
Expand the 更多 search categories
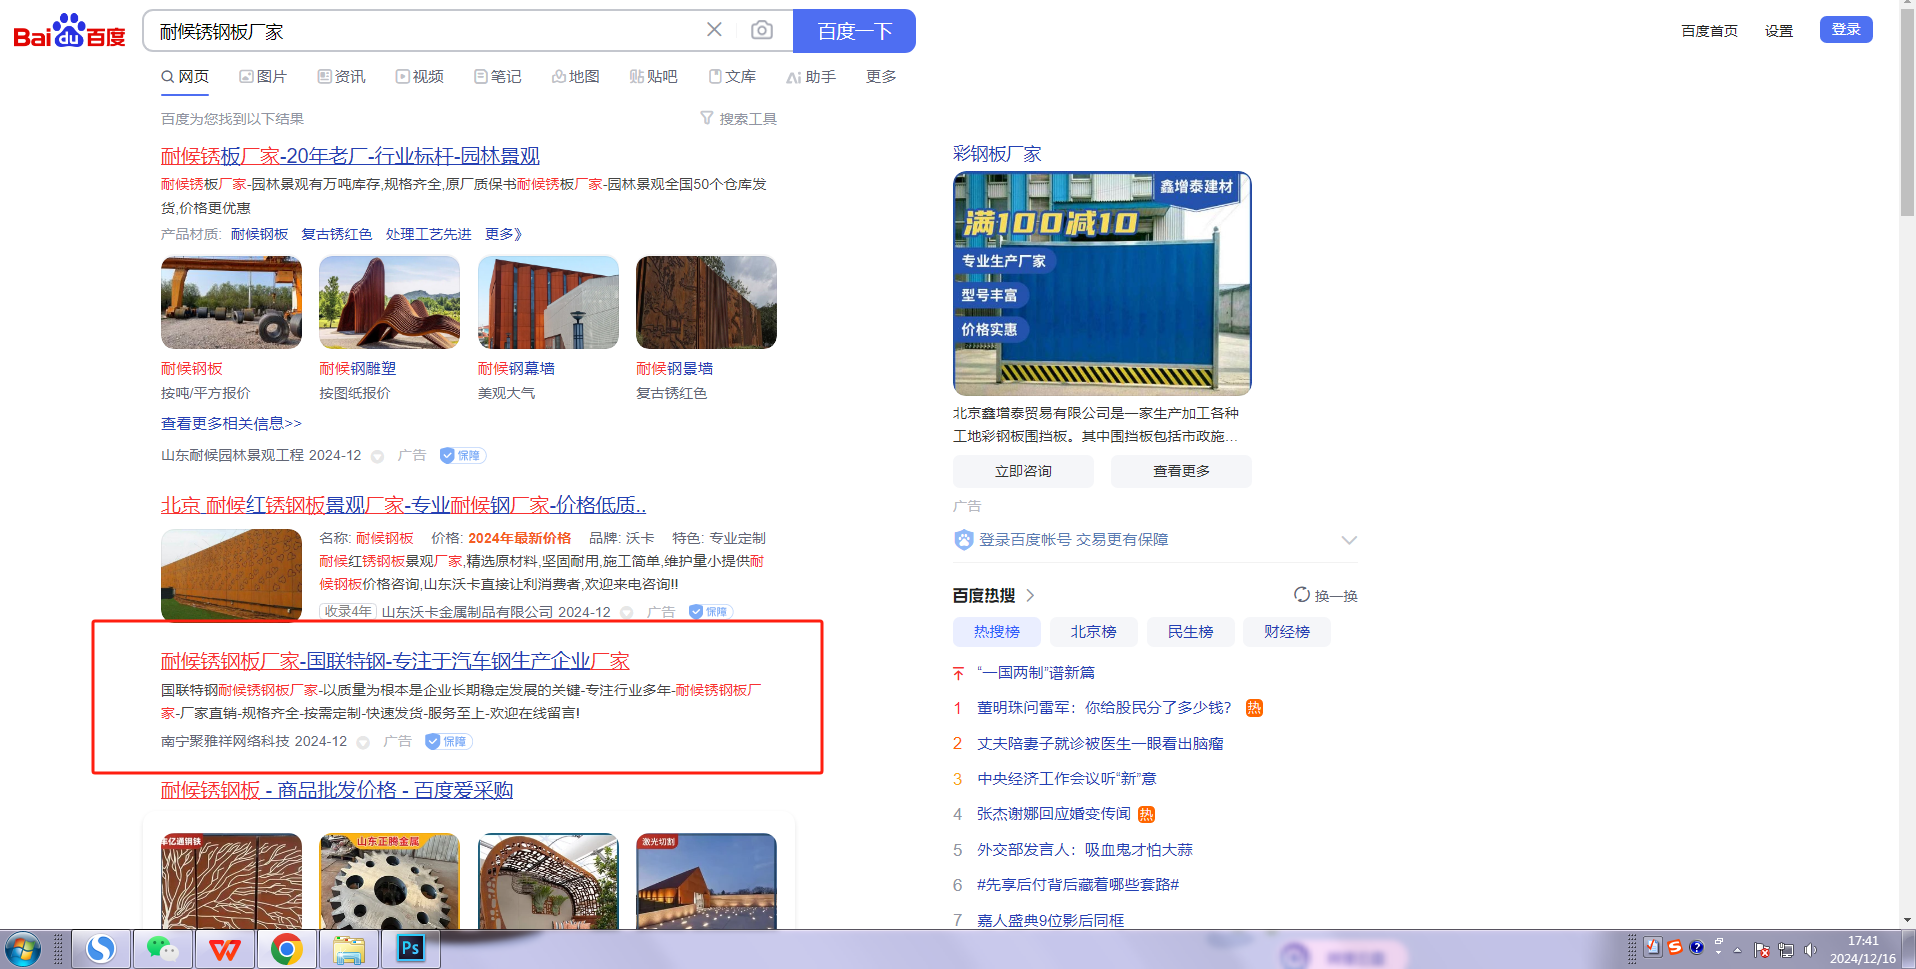click(x=880, y=77)
